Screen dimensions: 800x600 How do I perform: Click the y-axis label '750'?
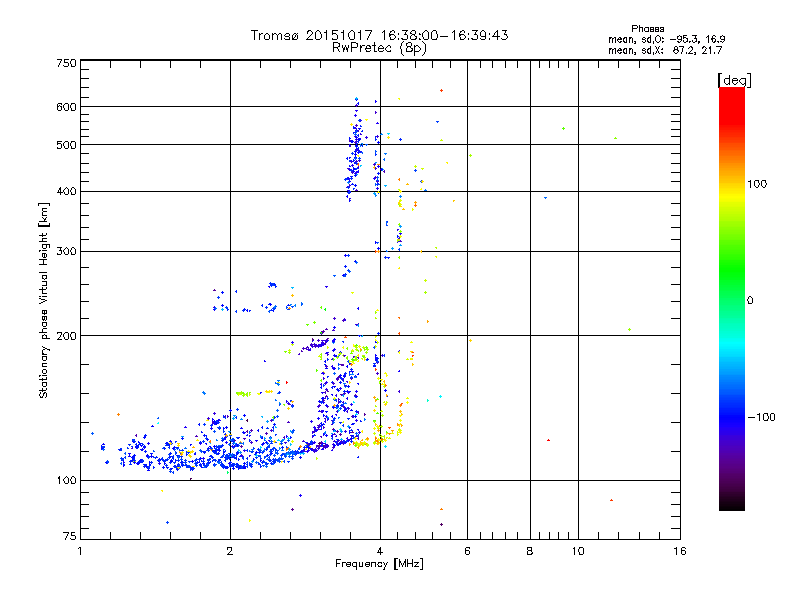[x=66, y=63]
